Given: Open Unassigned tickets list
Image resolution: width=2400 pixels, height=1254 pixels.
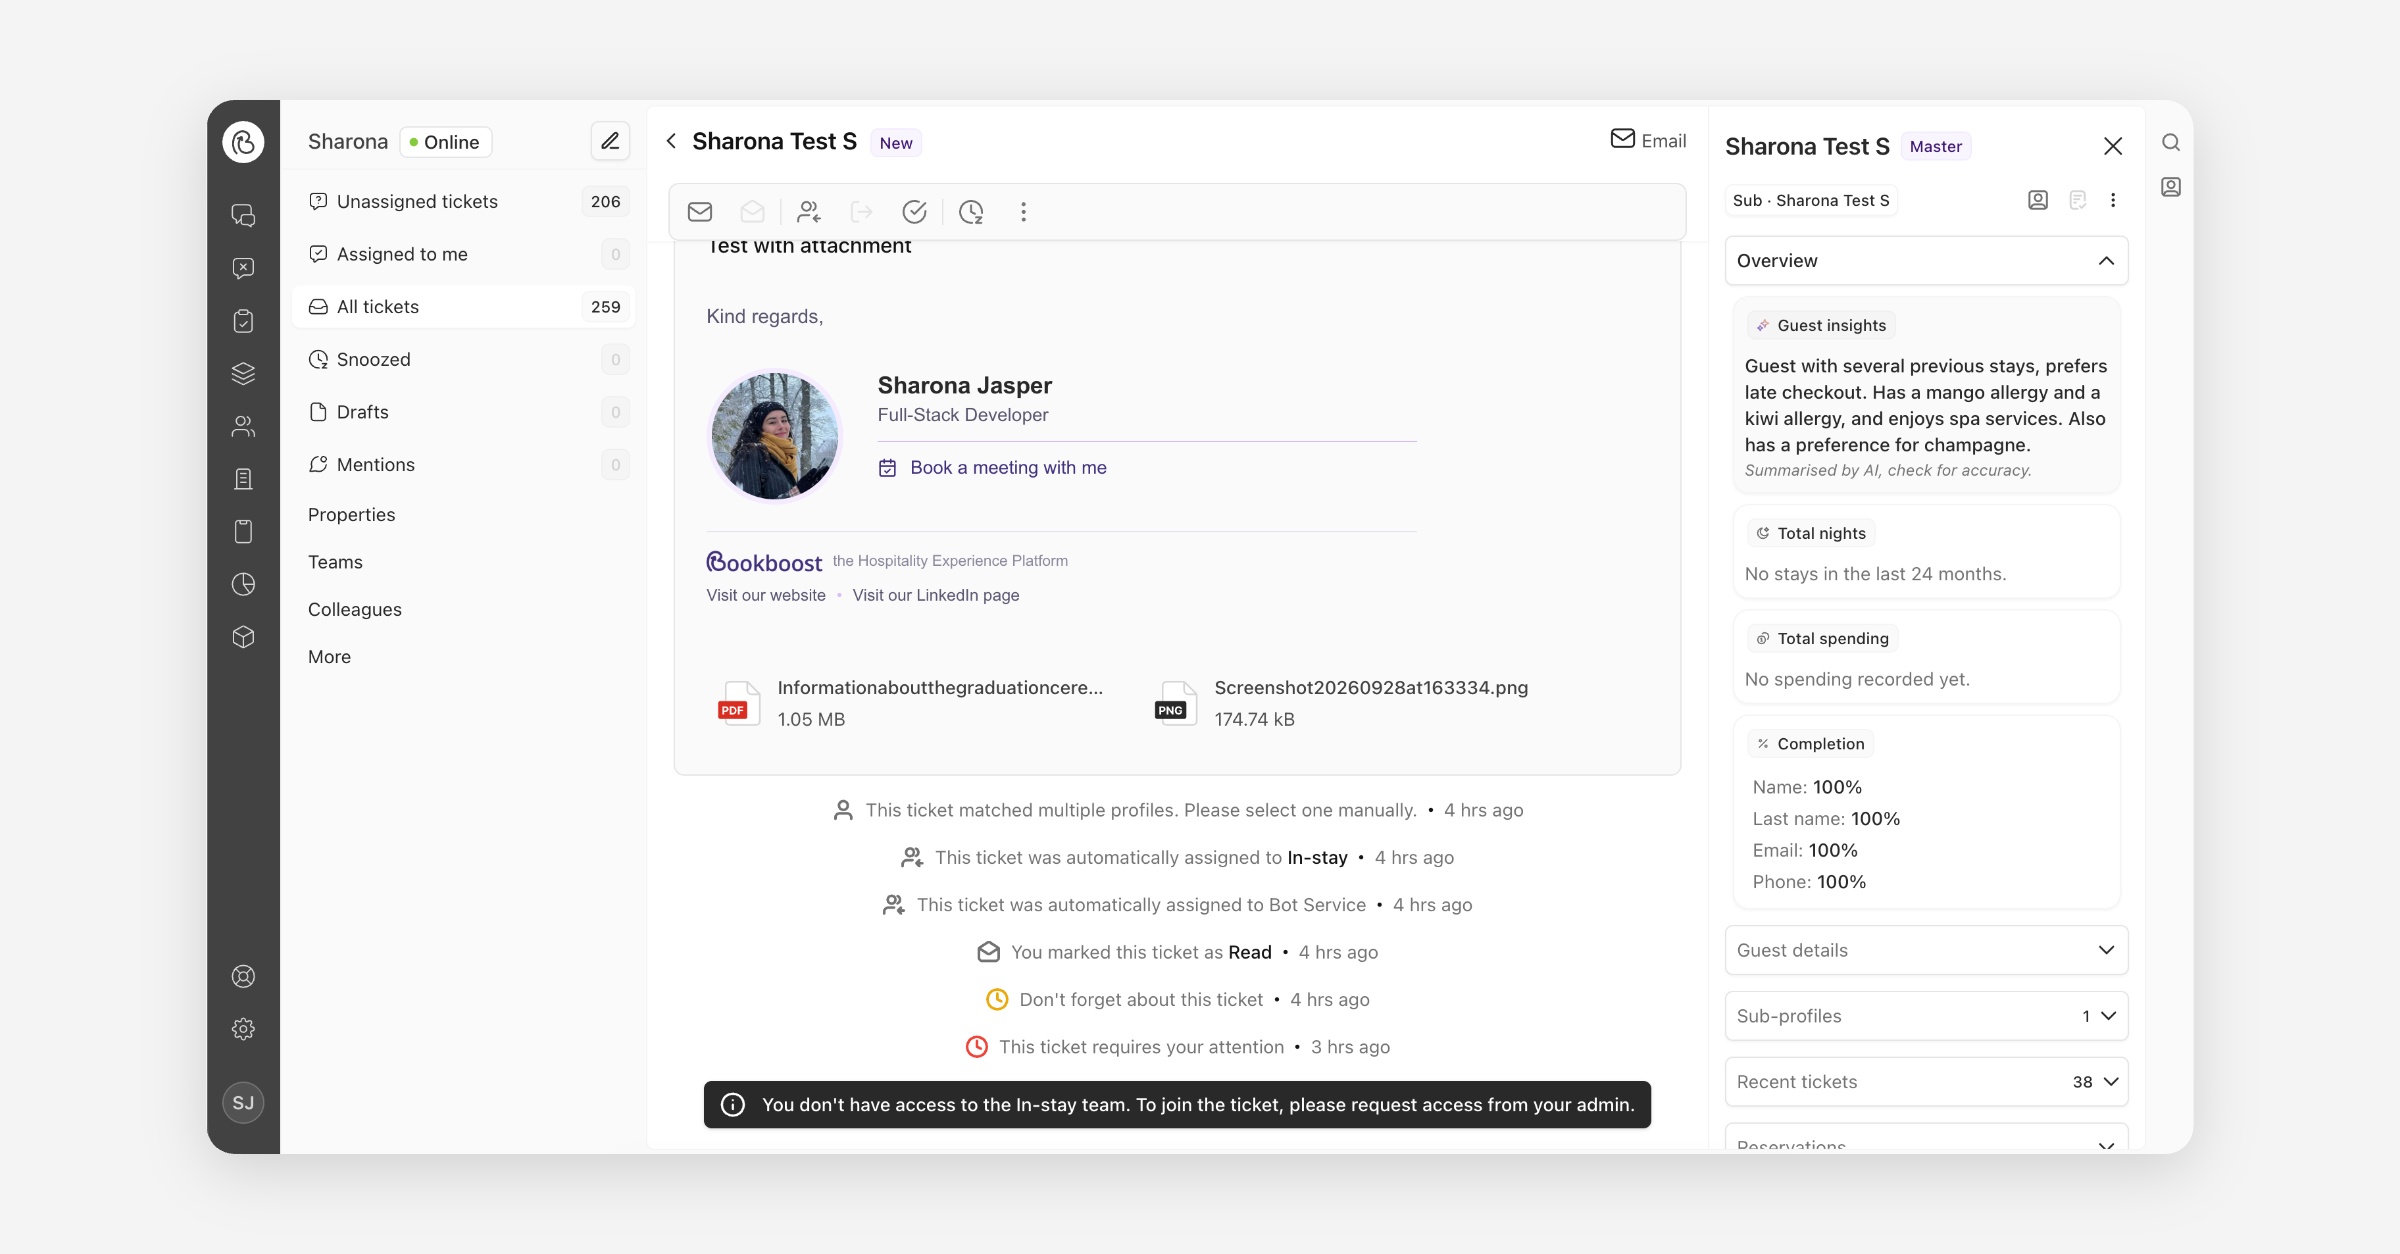Looking at the screenshot, I should (x=463, y=201).
